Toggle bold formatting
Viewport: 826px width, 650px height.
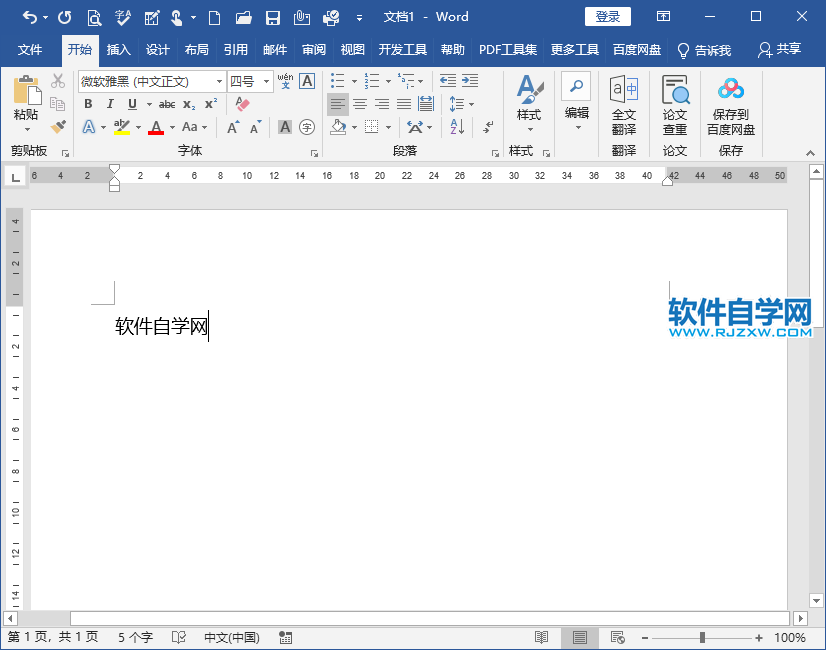coord(88,104)
